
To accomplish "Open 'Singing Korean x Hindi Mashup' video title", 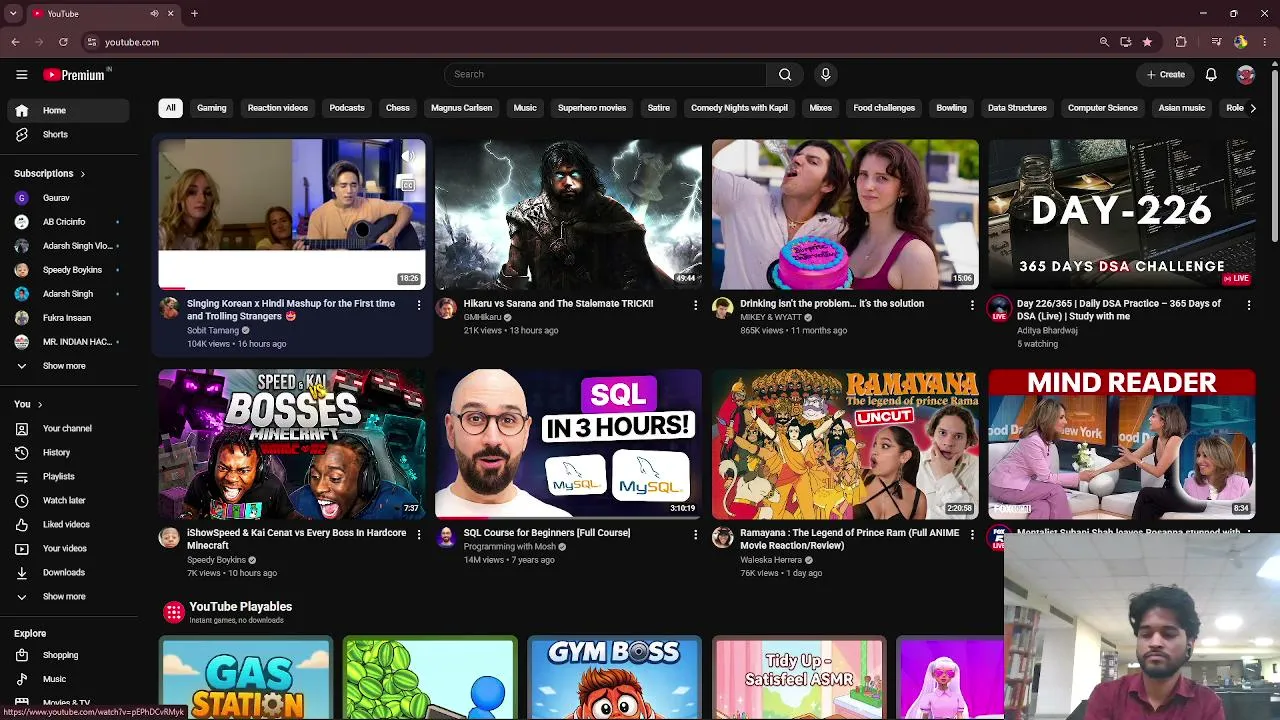I will [x=291, y=310].
